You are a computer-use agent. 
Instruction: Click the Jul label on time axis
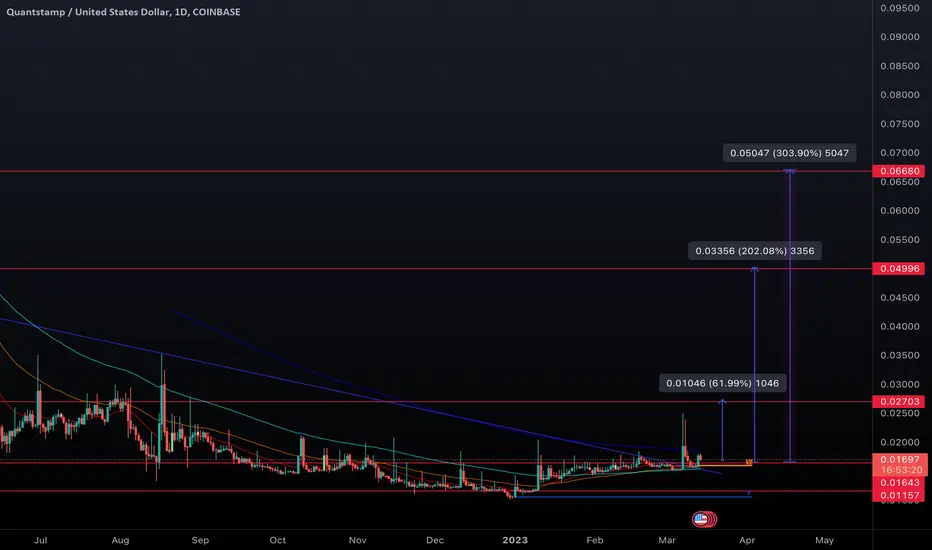pyautogui.click(x=40, y=540)
